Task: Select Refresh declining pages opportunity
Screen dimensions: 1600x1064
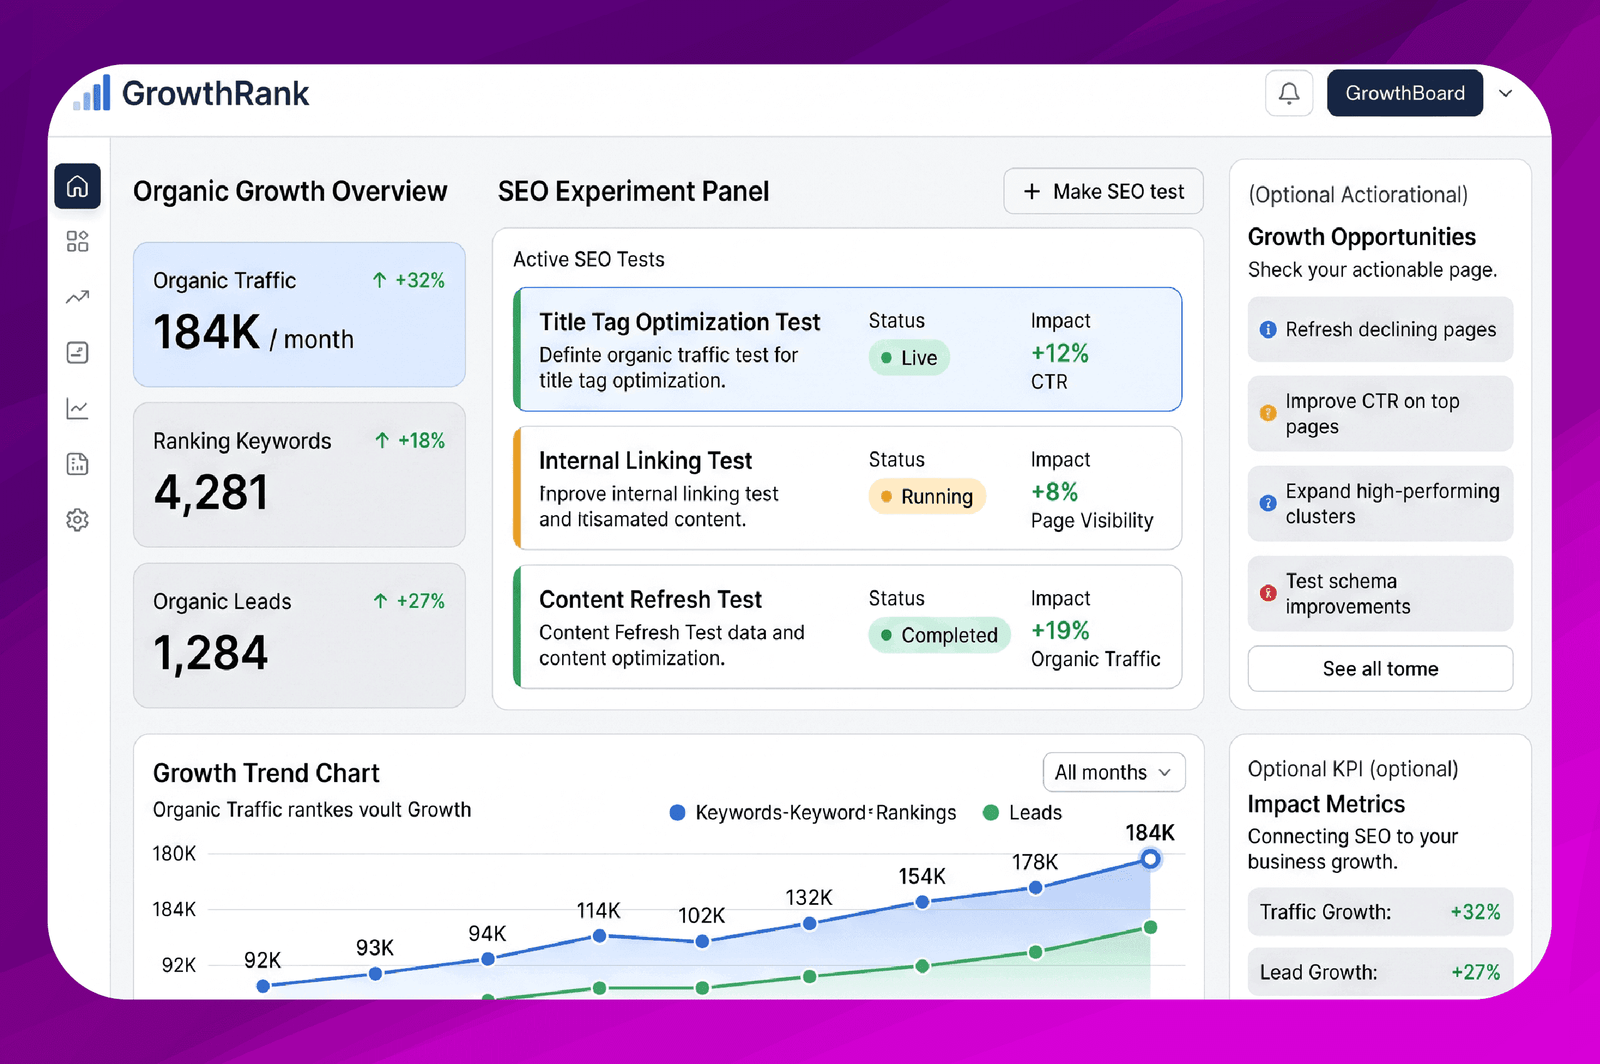Action: 1380,329
